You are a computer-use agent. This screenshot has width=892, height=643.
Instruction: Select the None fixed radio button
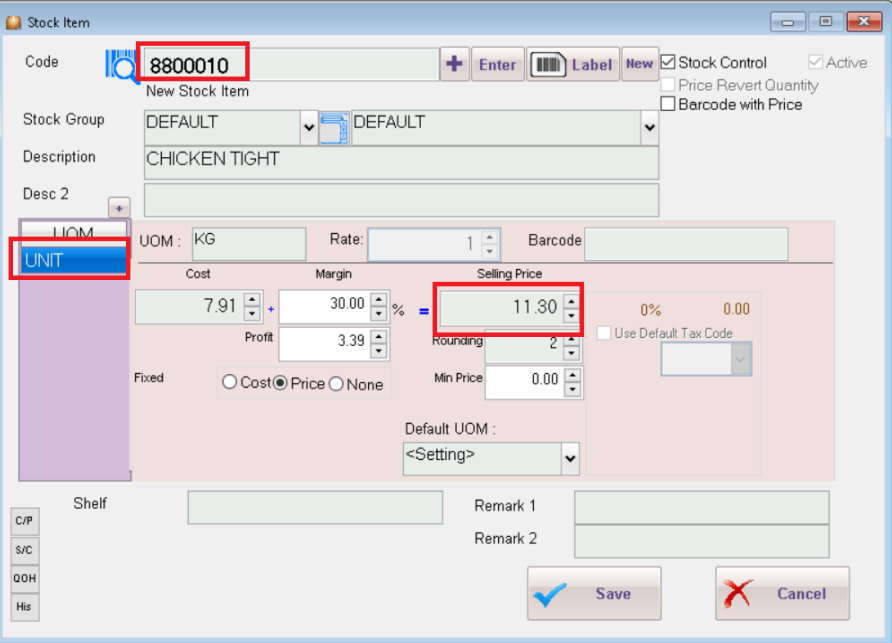(x=336, y=383)
